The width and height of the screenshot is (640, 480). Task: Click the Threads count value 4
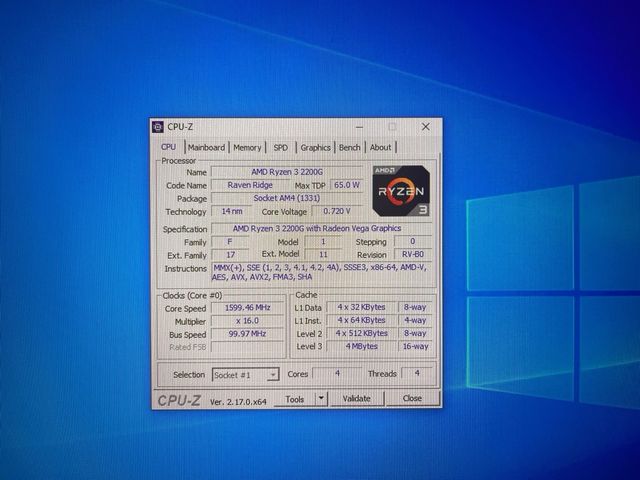[417, 373]
